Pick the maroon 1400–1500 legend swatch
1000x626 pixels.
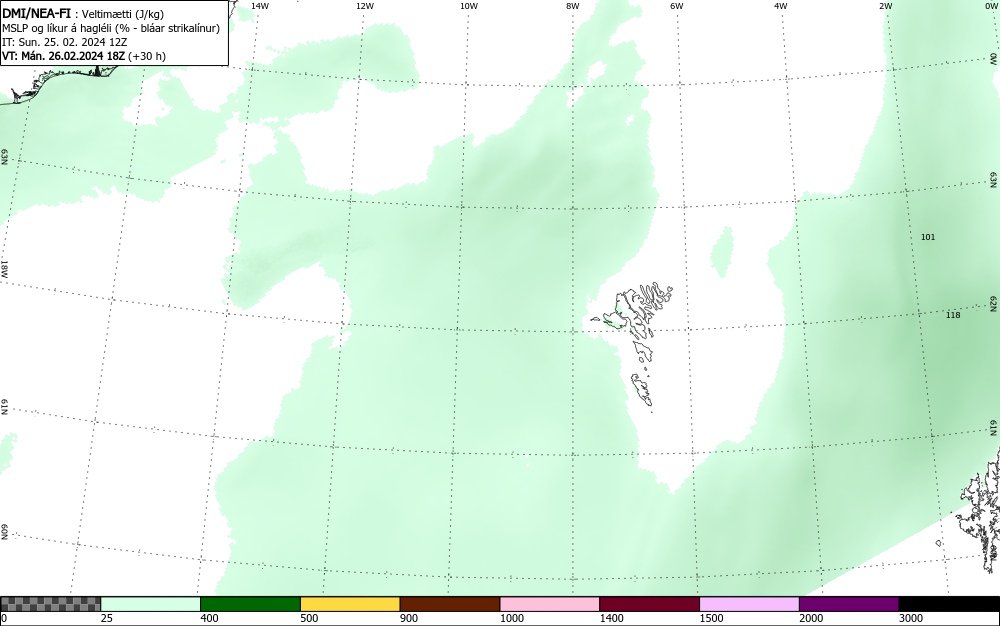click(649, 604)
